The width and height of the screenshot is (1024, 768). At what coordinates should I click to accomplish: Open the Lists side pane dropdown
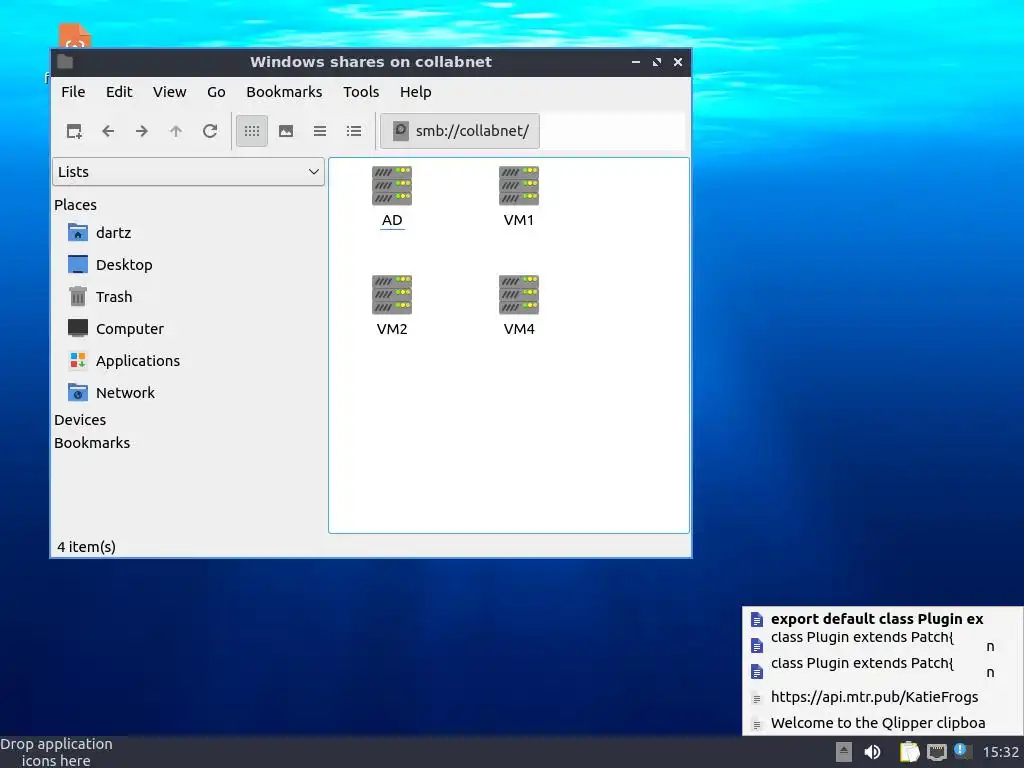(188, 172)
